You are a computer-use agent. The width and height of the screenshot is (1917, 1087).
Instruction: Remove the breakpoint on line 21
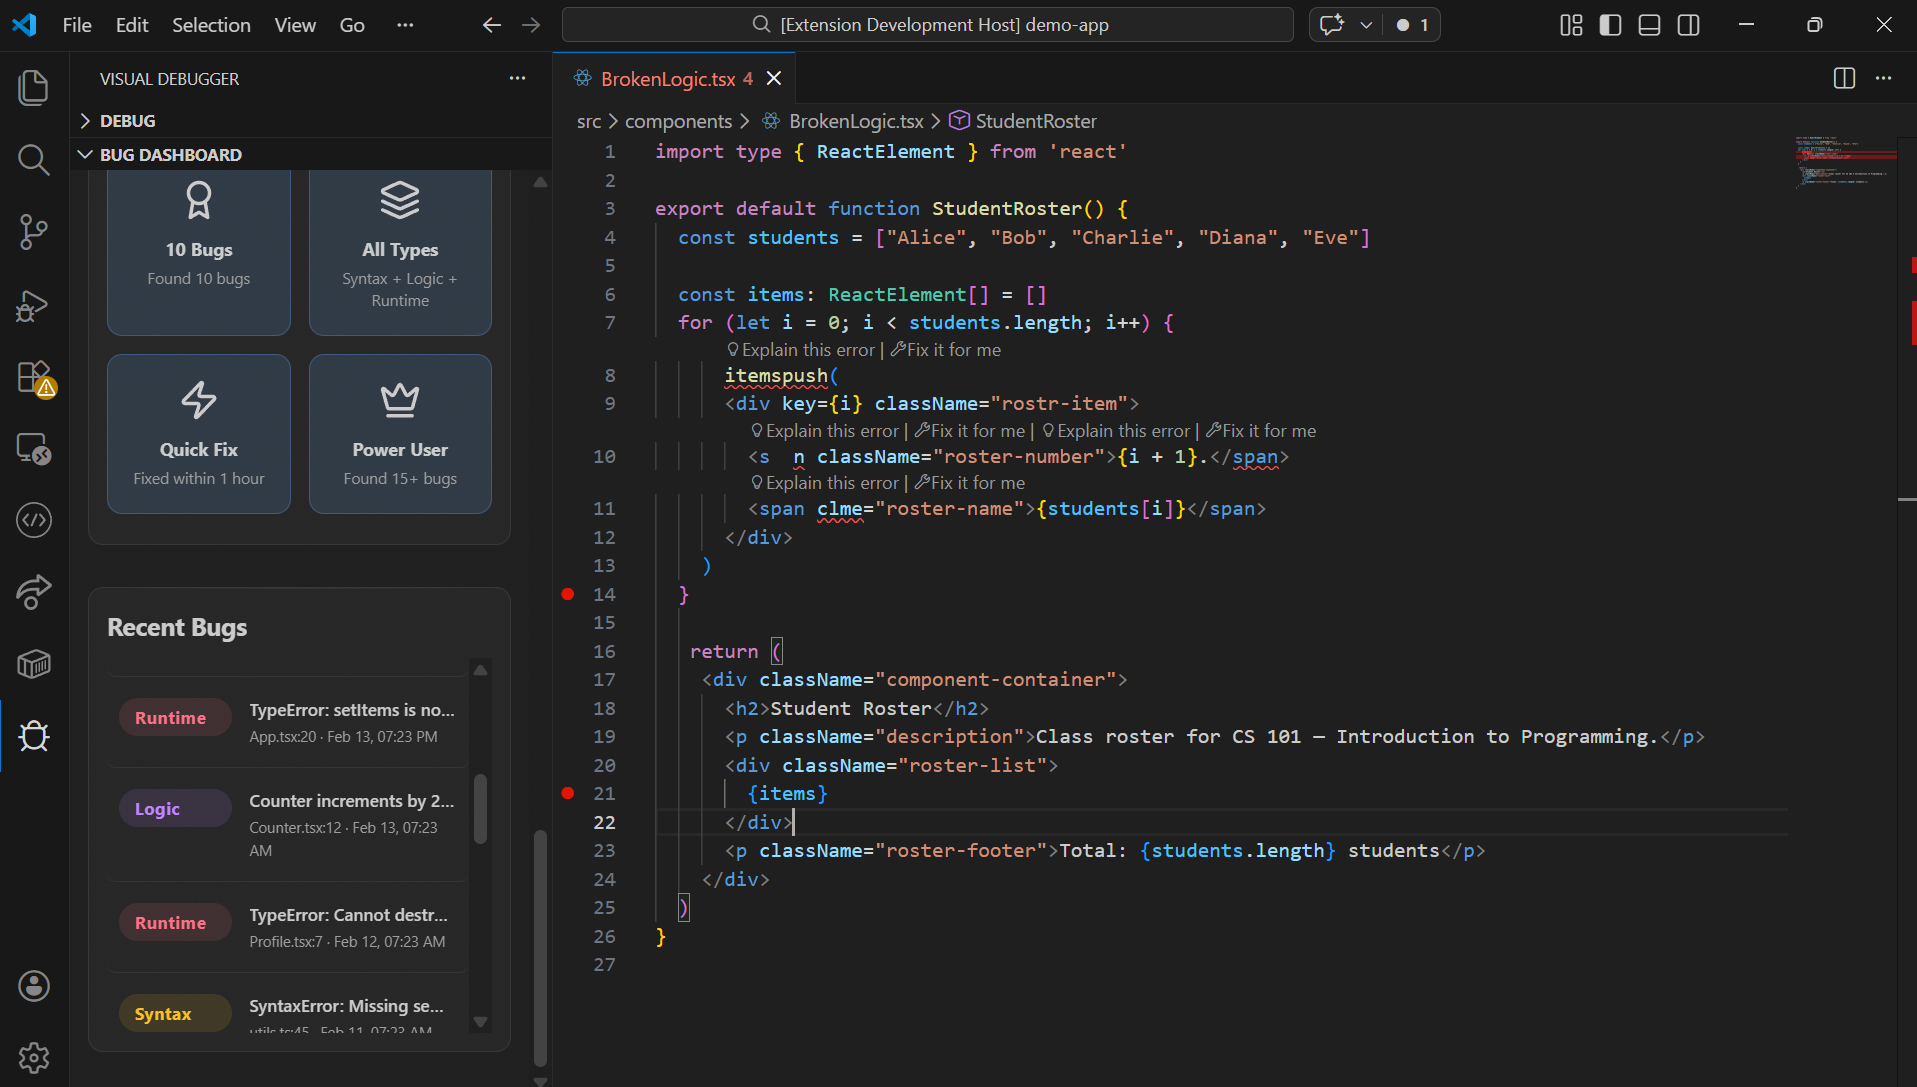pos(568,793)
